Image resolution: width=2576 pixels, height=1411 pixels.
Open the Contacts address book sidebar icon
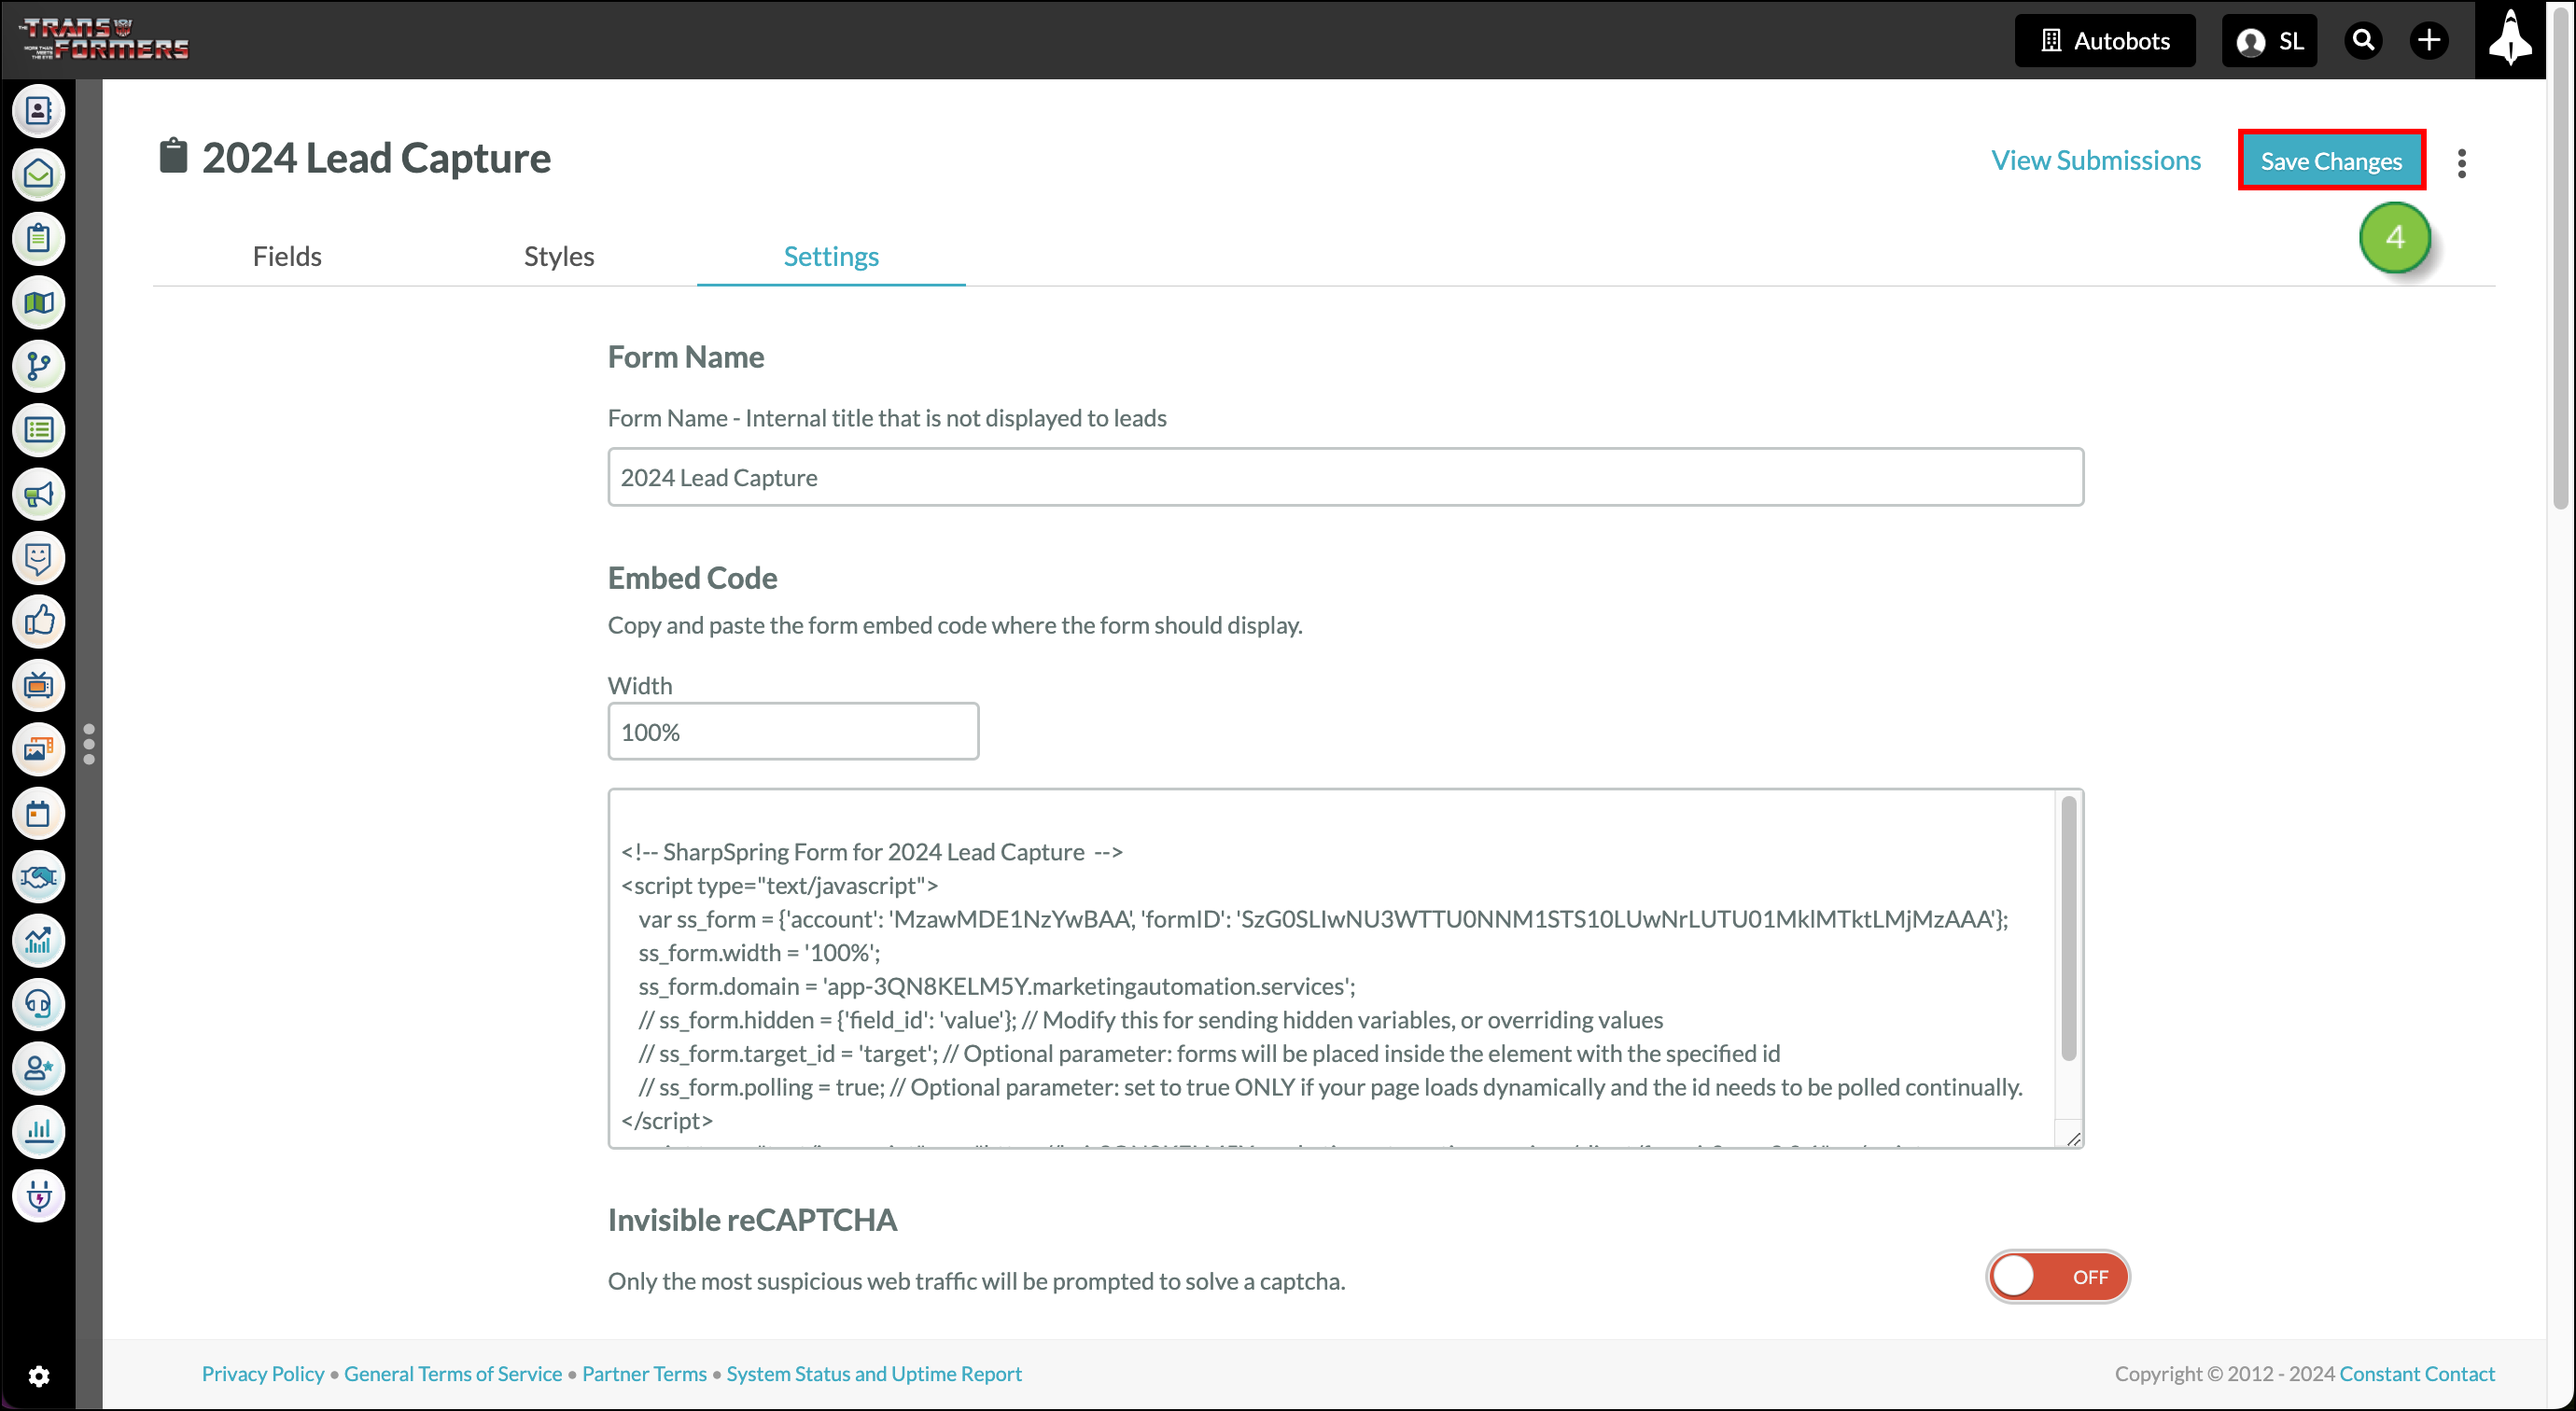tap(38, 111)
